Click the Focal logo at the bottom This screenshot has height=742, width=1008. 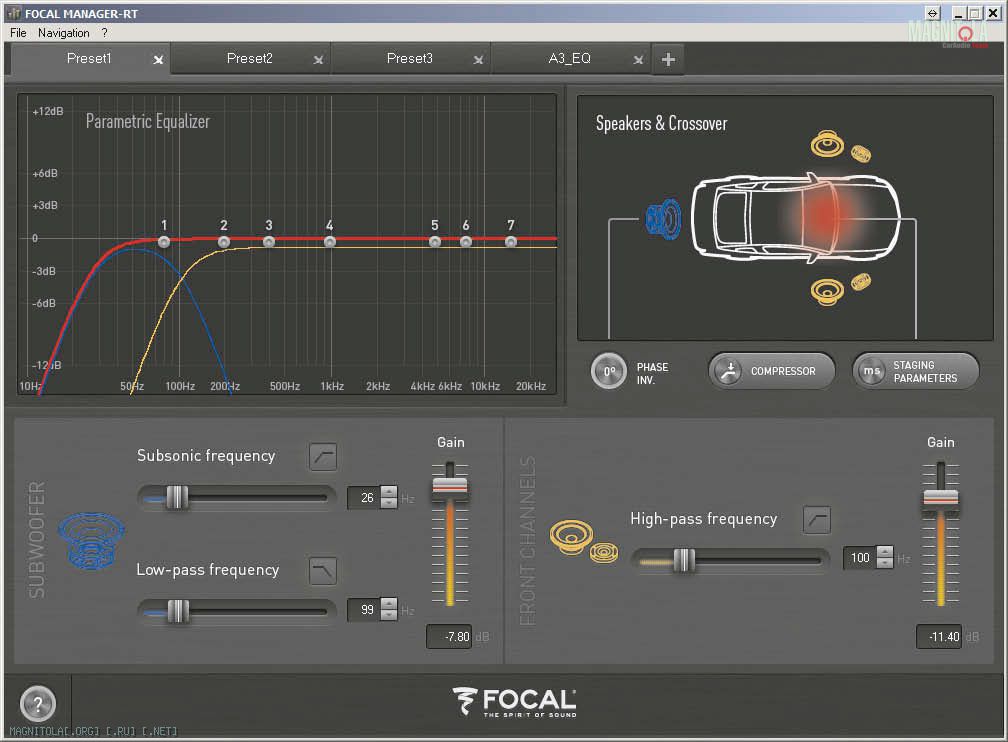click(515, 702)
